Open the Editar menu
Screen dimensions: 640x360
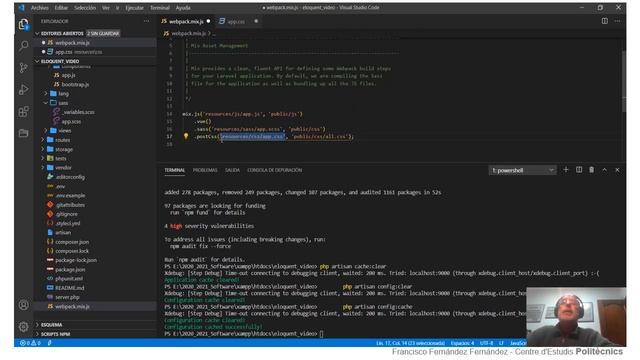click(61, 8)
